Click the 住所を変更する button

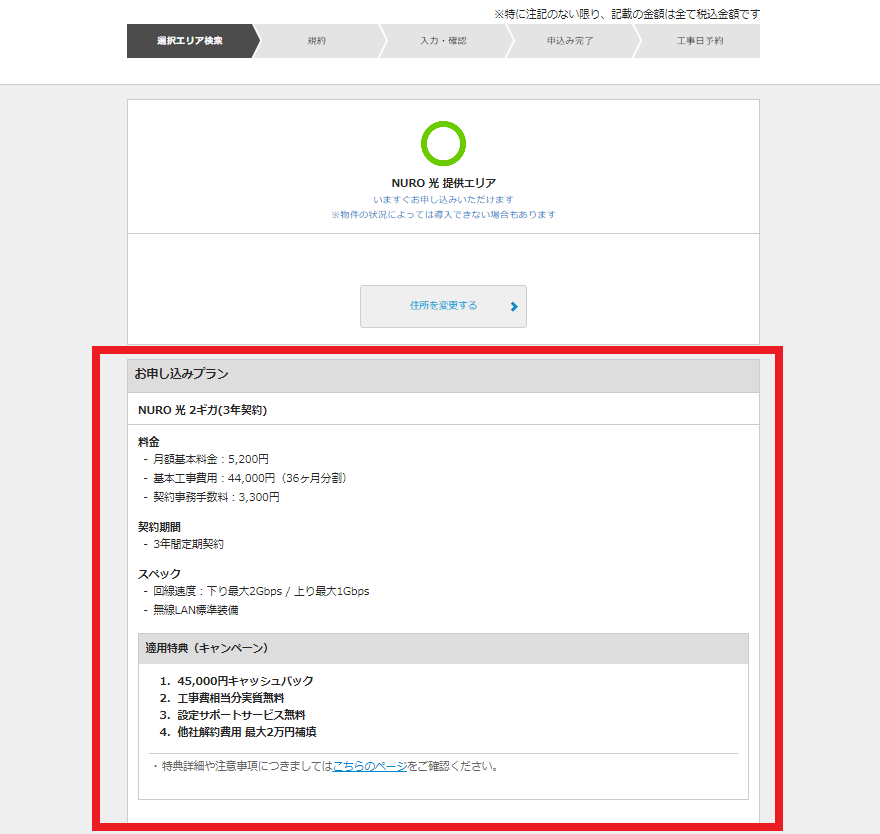point(443,306)
